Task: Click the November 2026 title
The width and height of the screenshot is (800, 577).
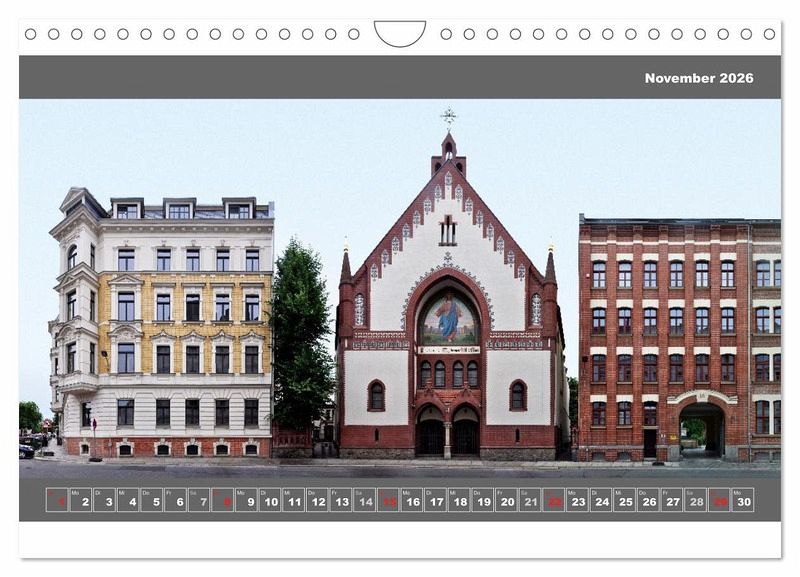Action: (698, 78)
